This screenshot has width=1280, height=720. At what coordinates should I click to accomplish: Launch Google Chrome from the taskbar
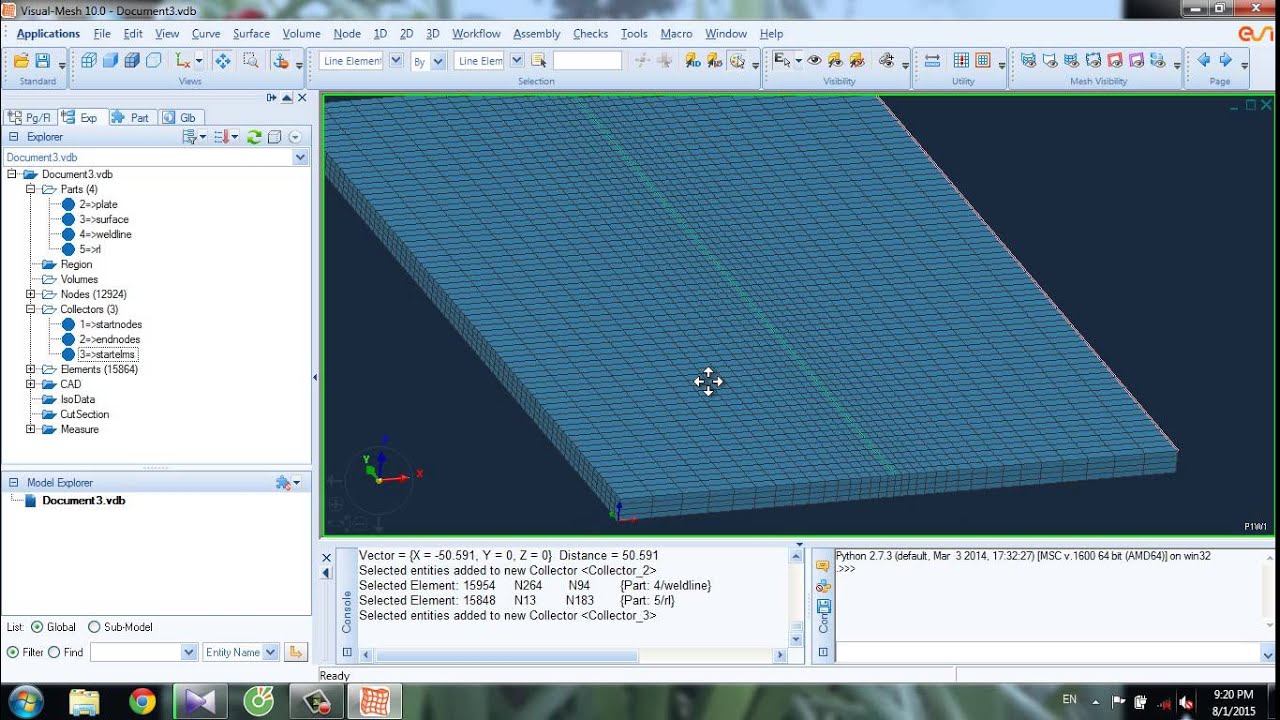tap(143, 702)
